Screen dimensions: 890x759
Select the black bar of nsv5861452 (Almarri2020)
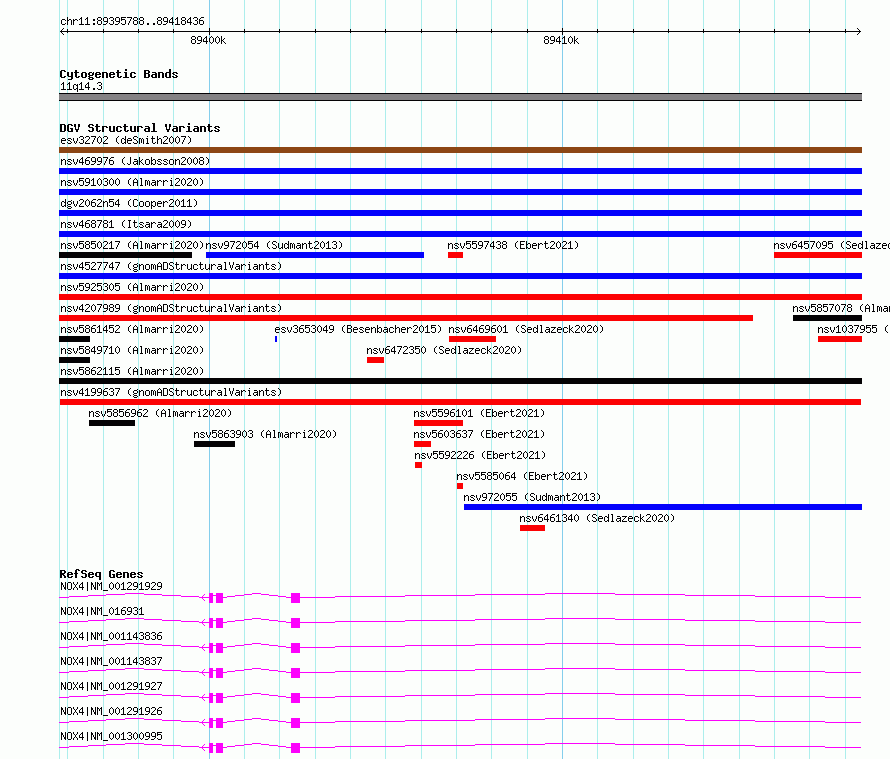tap(74, 339)
